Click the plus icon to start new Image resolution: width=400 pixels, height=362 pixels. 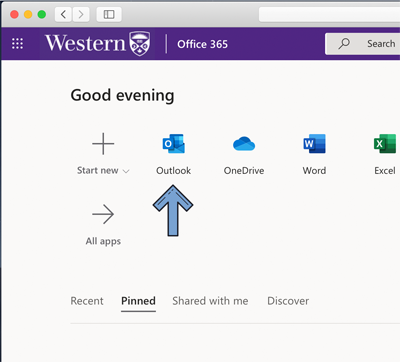(103, 144)
